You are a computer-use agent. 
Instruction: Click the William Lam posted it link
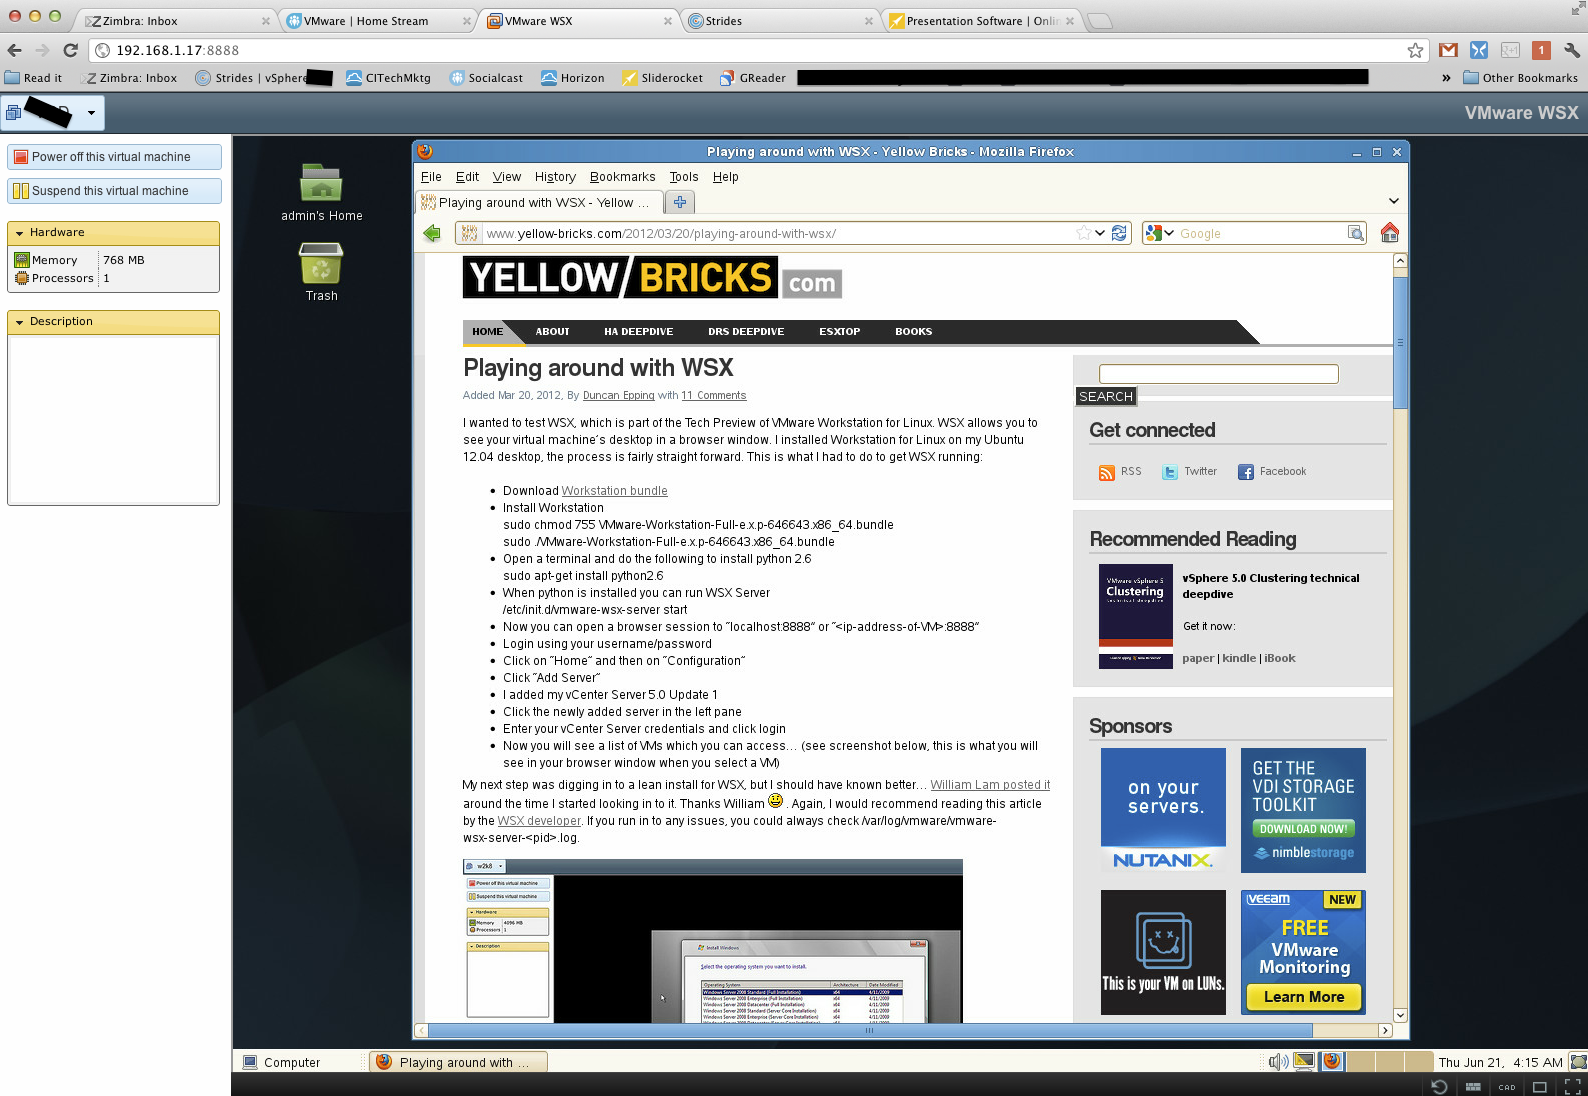[990, 785]
